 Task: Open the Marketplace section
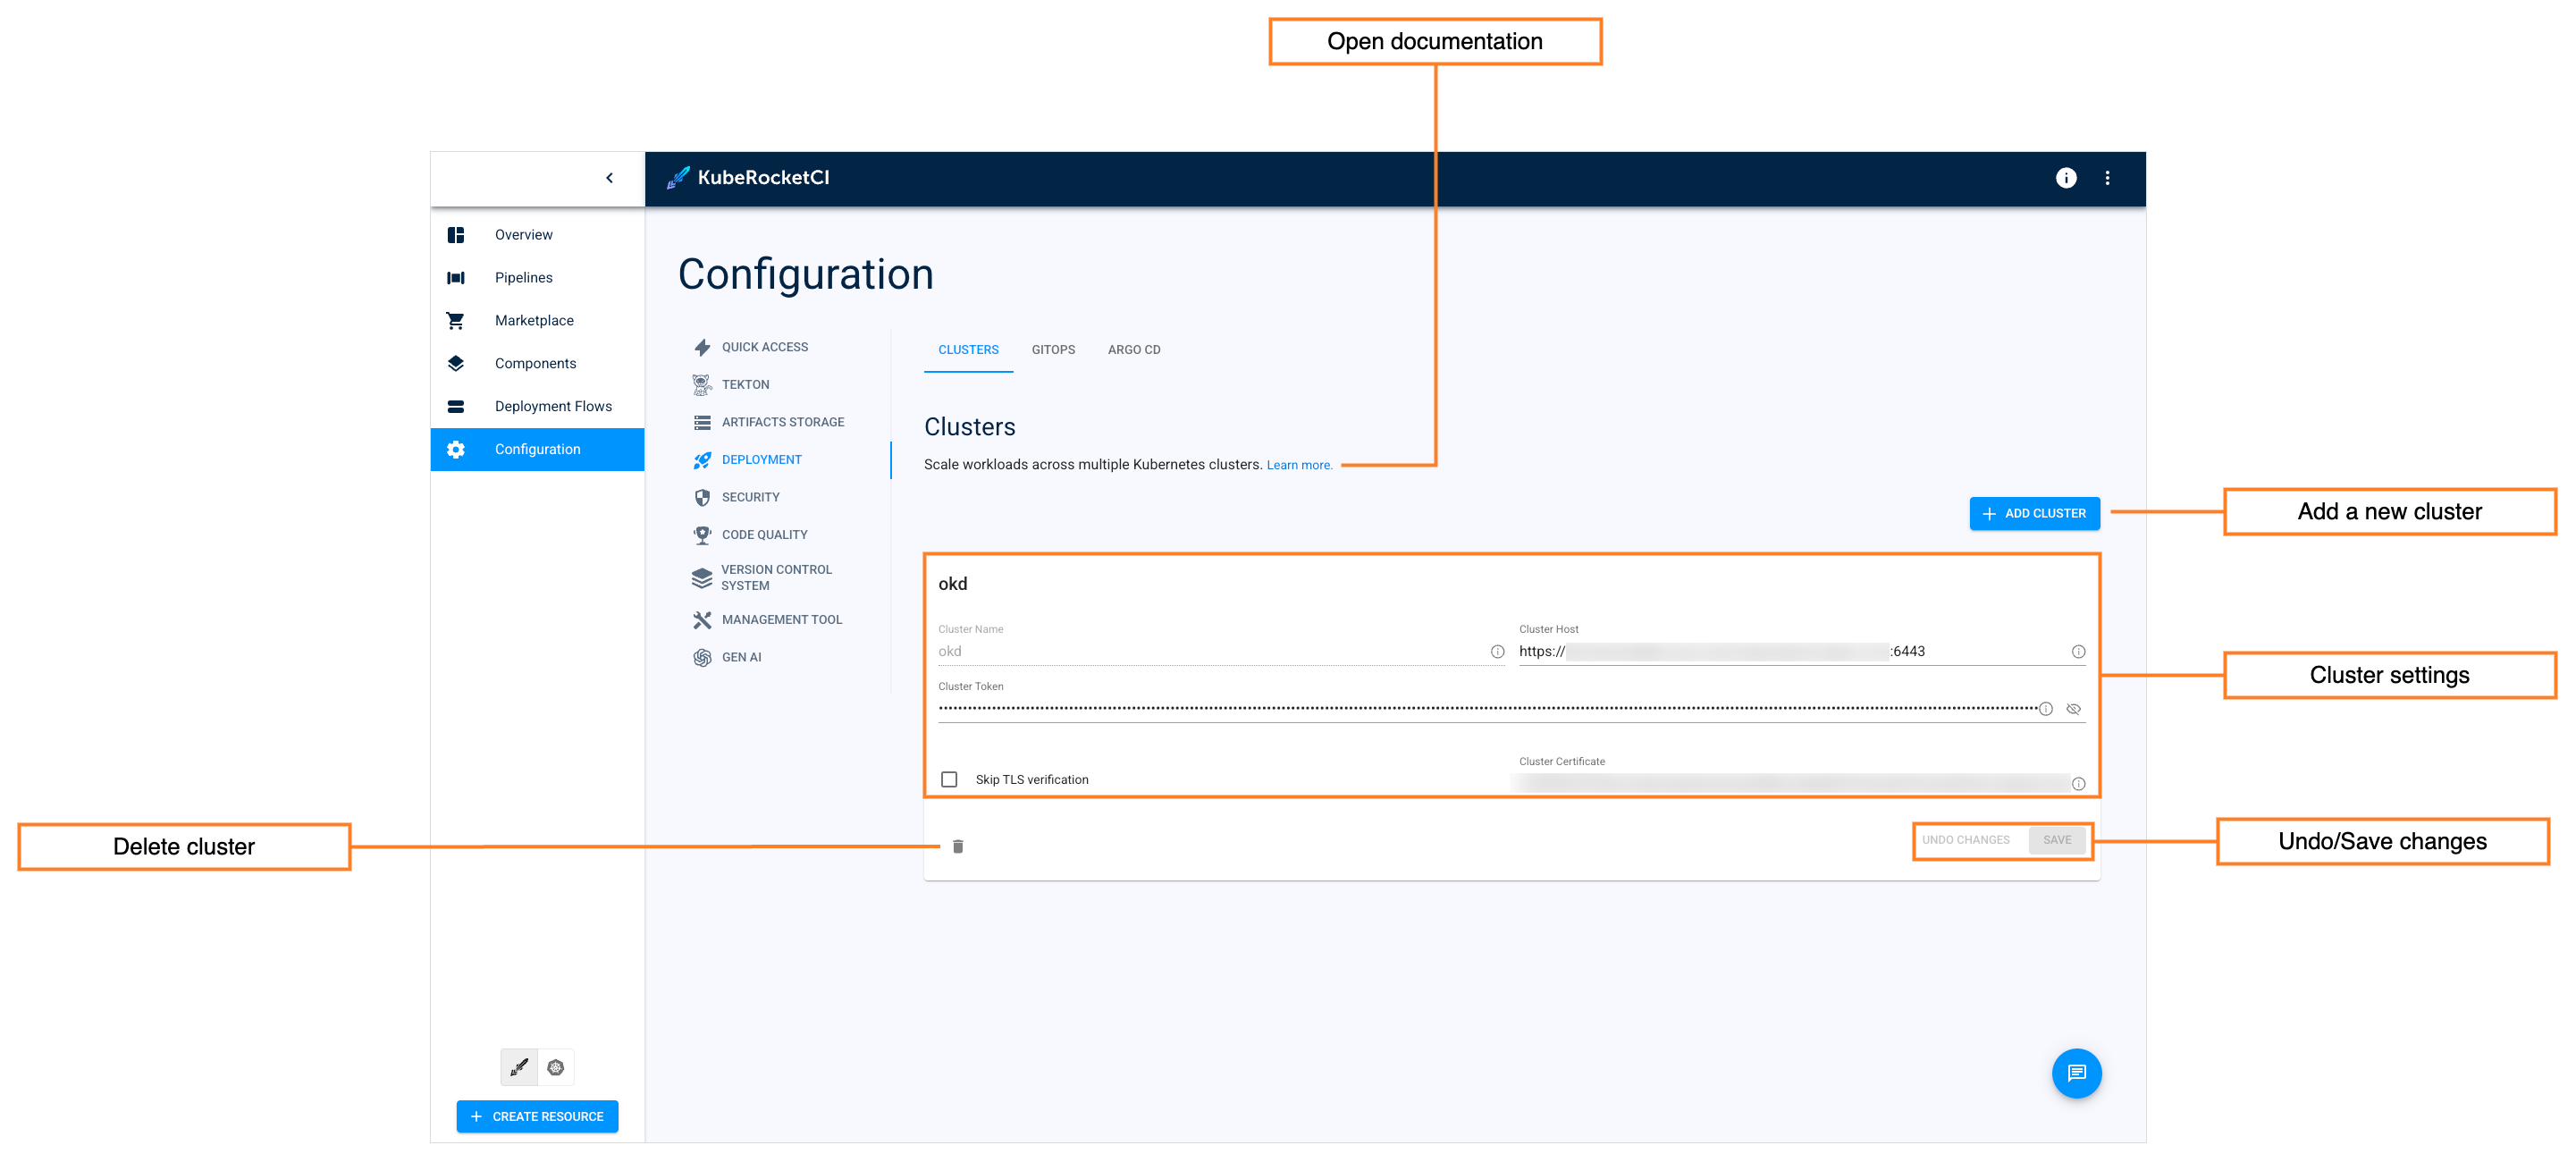pyautogui.click(x=534, y=320)
